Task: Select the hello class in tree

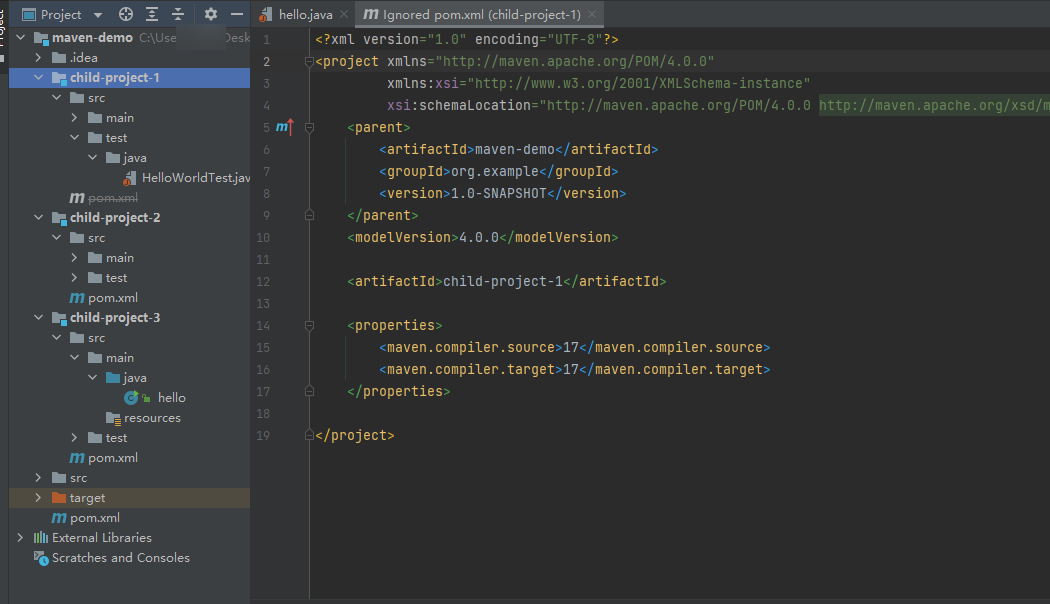Action: pyautogui.click(x=129, y=398)
